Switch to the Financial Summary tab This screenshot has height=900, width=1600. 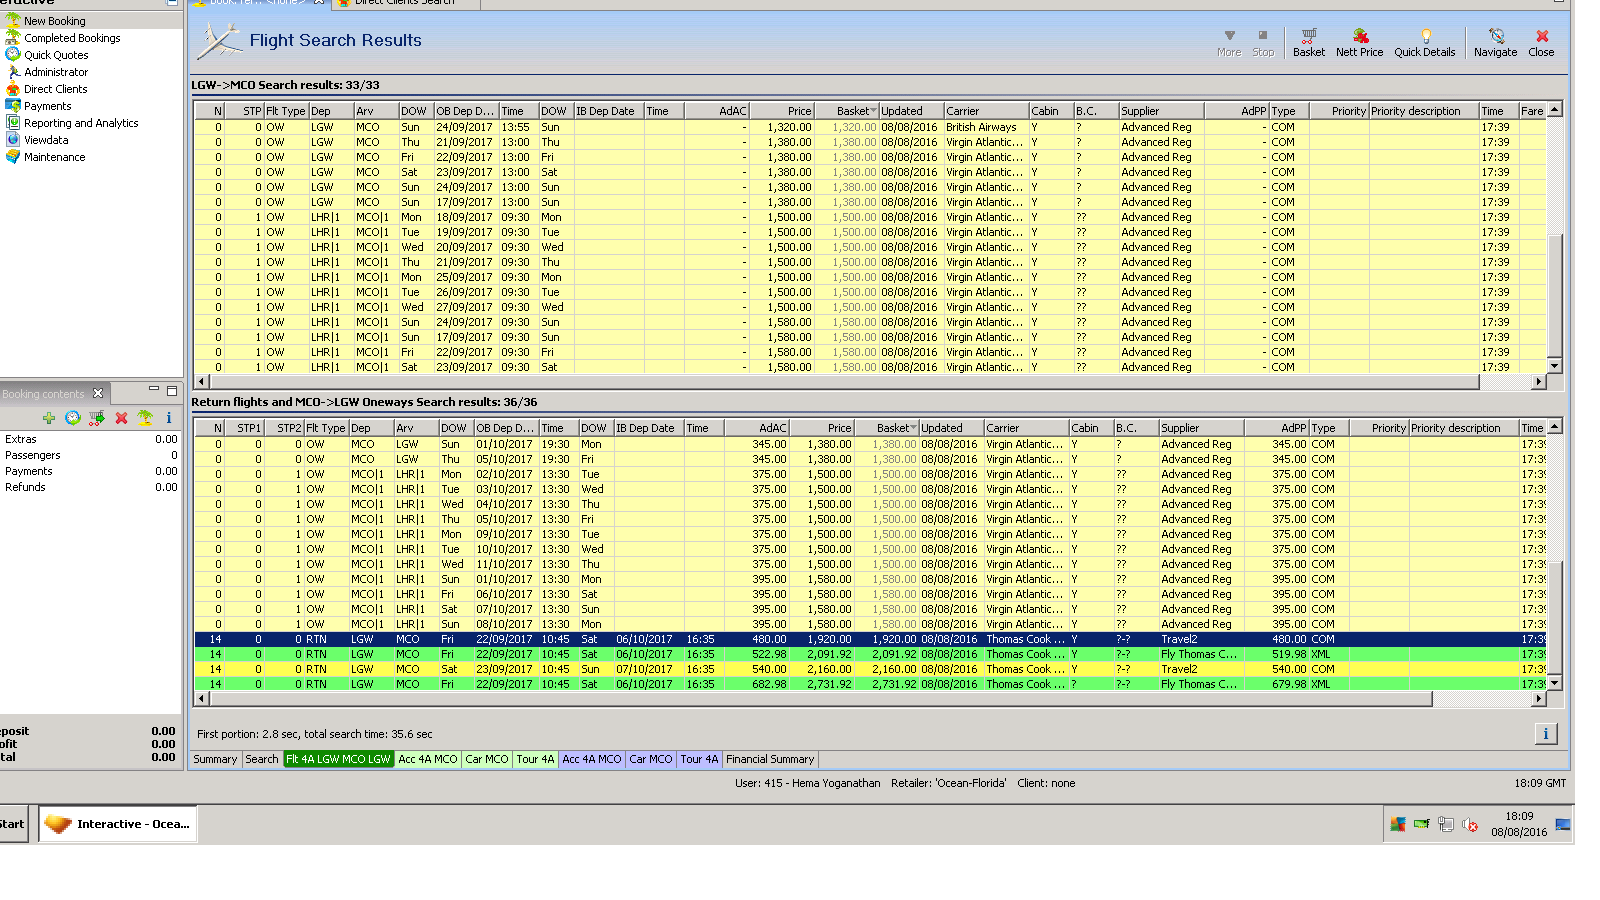click(x=769, y=760)
